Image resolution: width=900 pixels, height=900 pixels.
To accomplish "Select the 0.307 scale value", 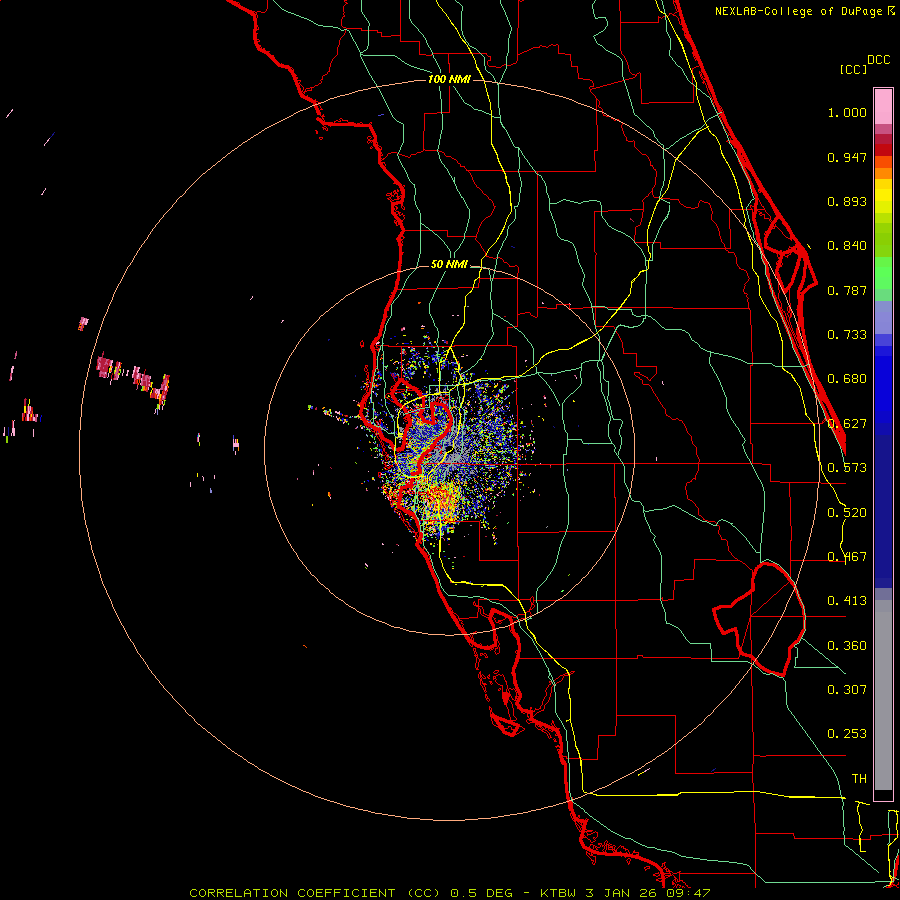I will coord(847,690).
